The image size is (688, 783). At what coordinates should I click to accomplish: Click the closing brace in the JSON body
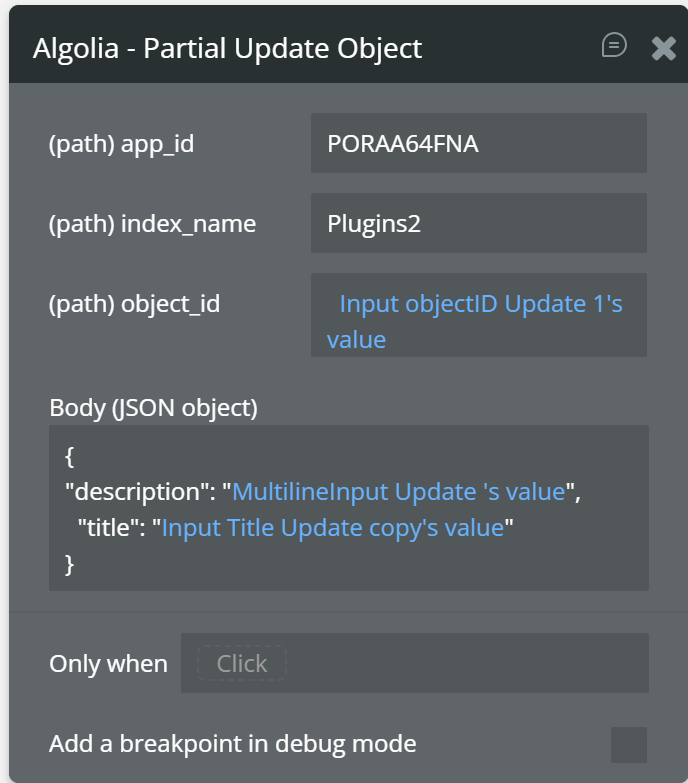tap(70, 564)
